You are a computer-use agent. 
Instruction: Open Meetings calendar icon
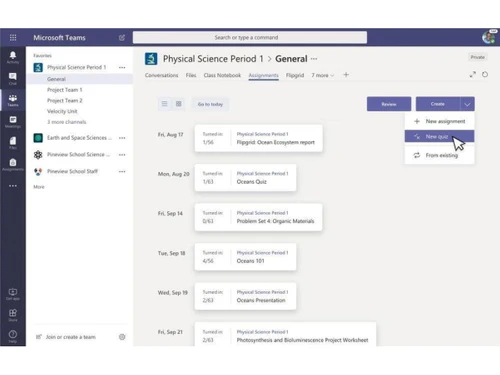pos(13,122)
